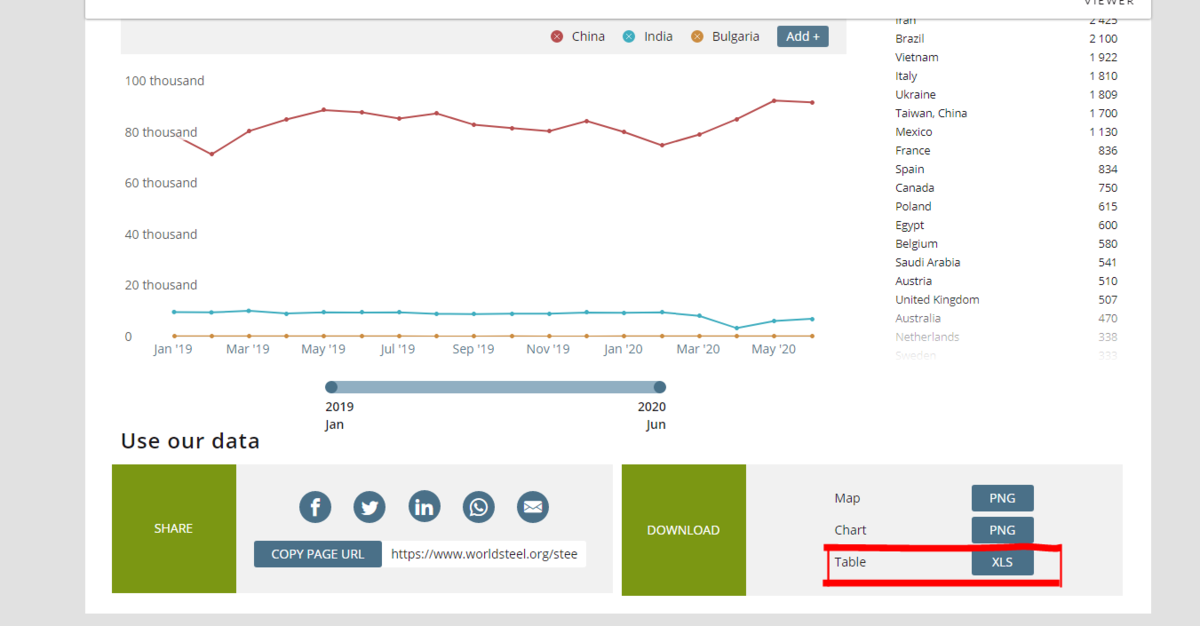Select Australia in the country list
Screen dimensions: 1200x626
pyautogui.click(x=918, y=318)
